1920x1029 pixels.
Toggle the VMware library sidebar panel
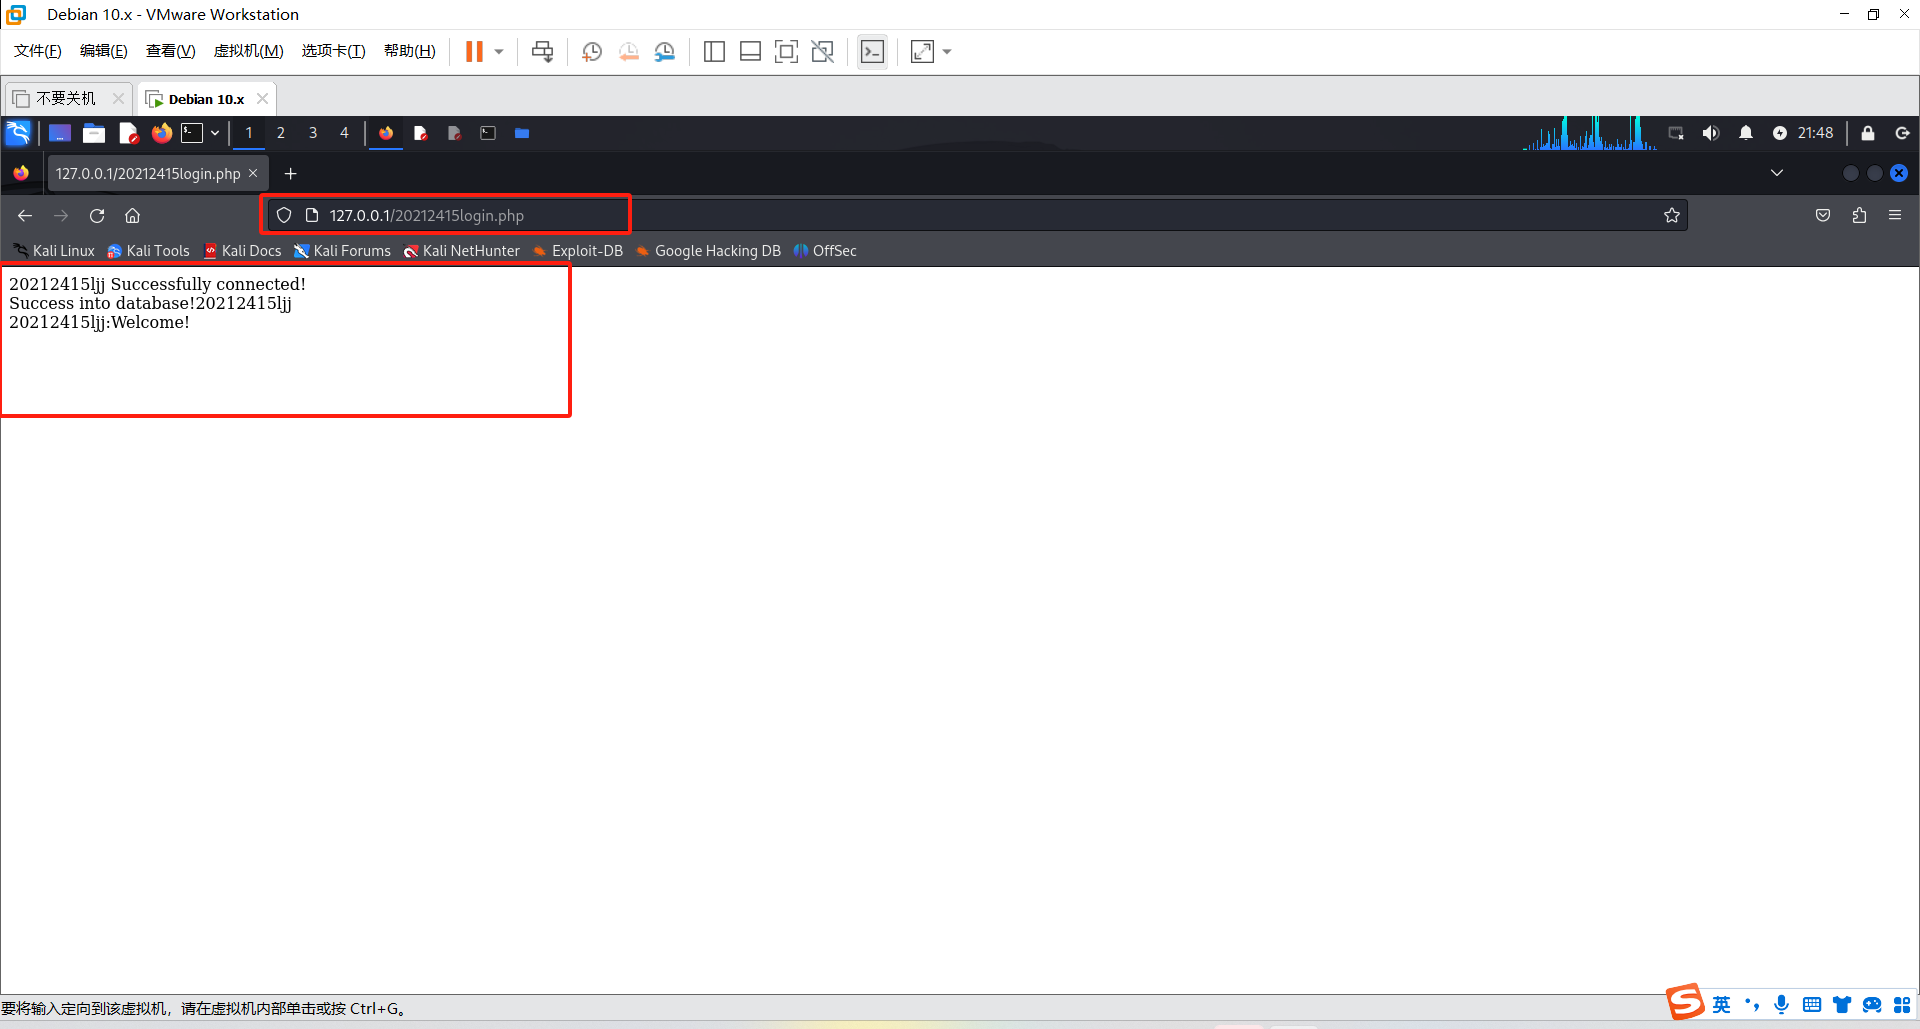[x=714, y=52]
